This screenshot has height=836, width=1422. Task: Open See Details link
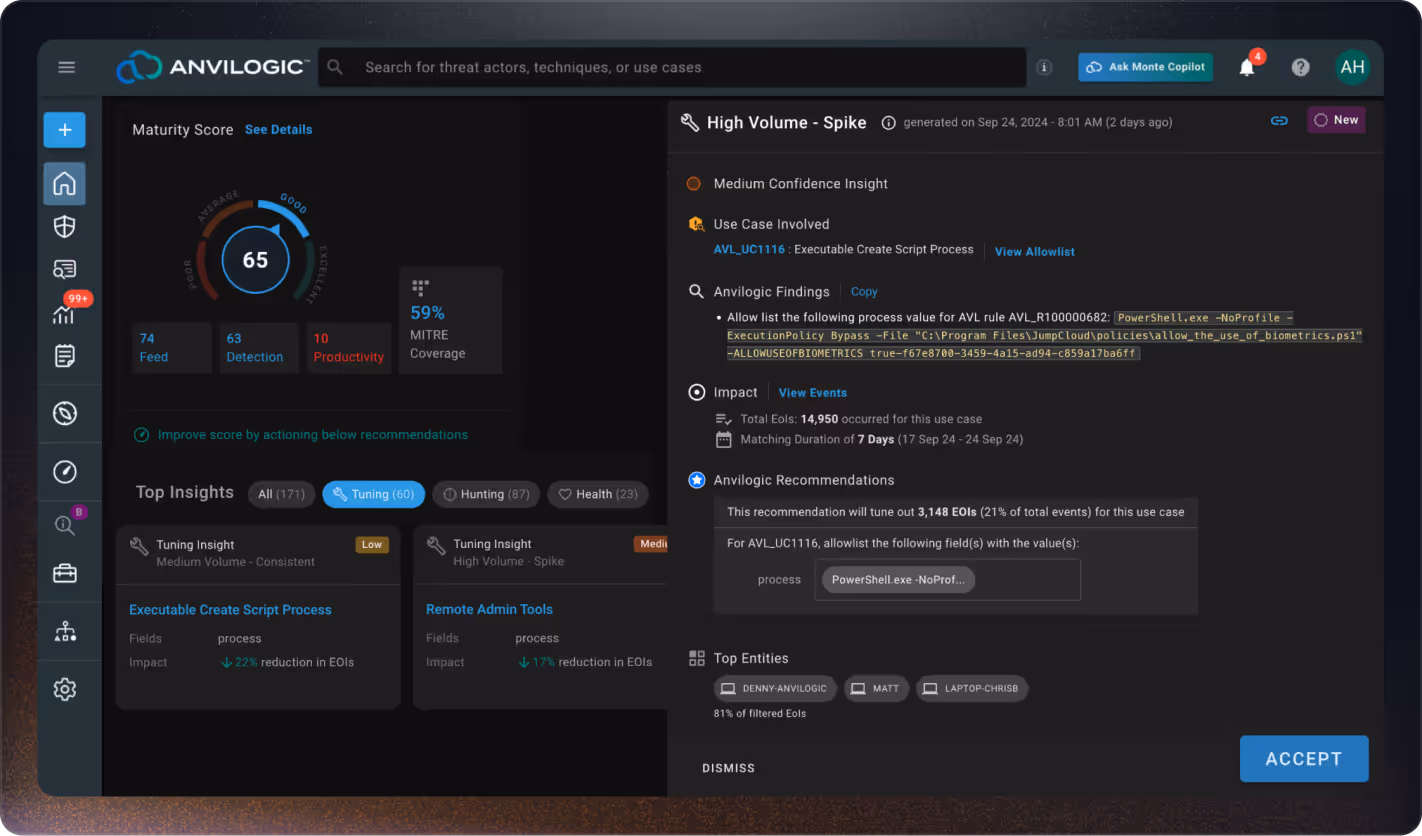pos(278,130)
